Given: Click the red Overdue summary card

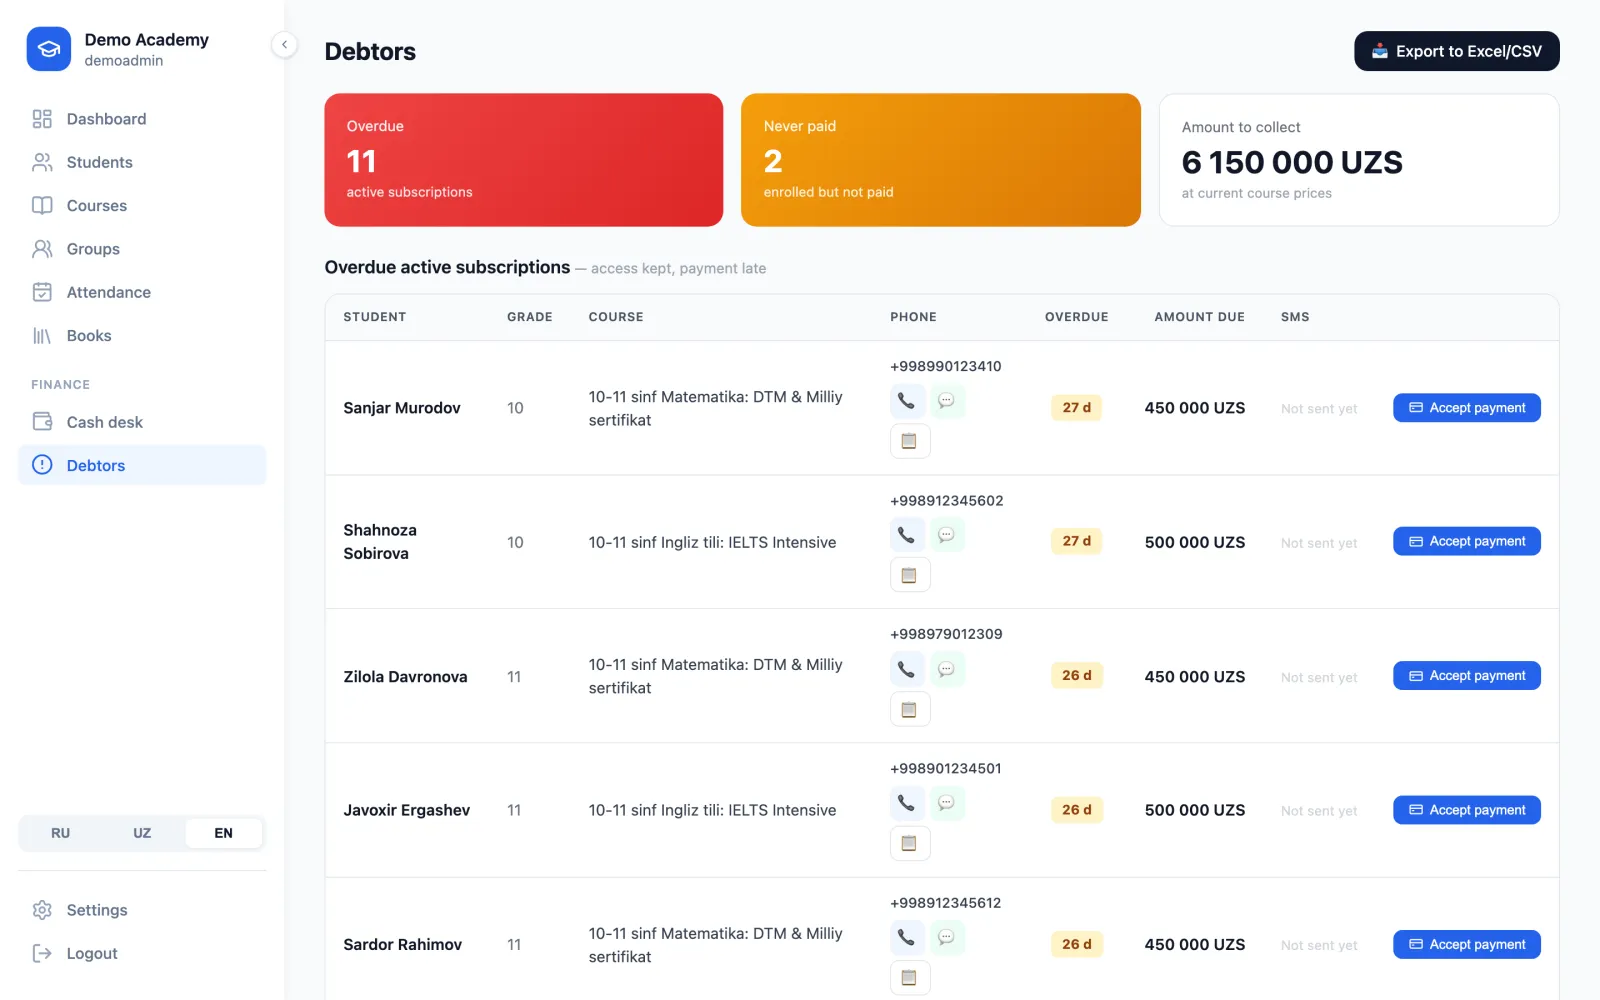Looking at the screenshot, I should click(523, 160).
